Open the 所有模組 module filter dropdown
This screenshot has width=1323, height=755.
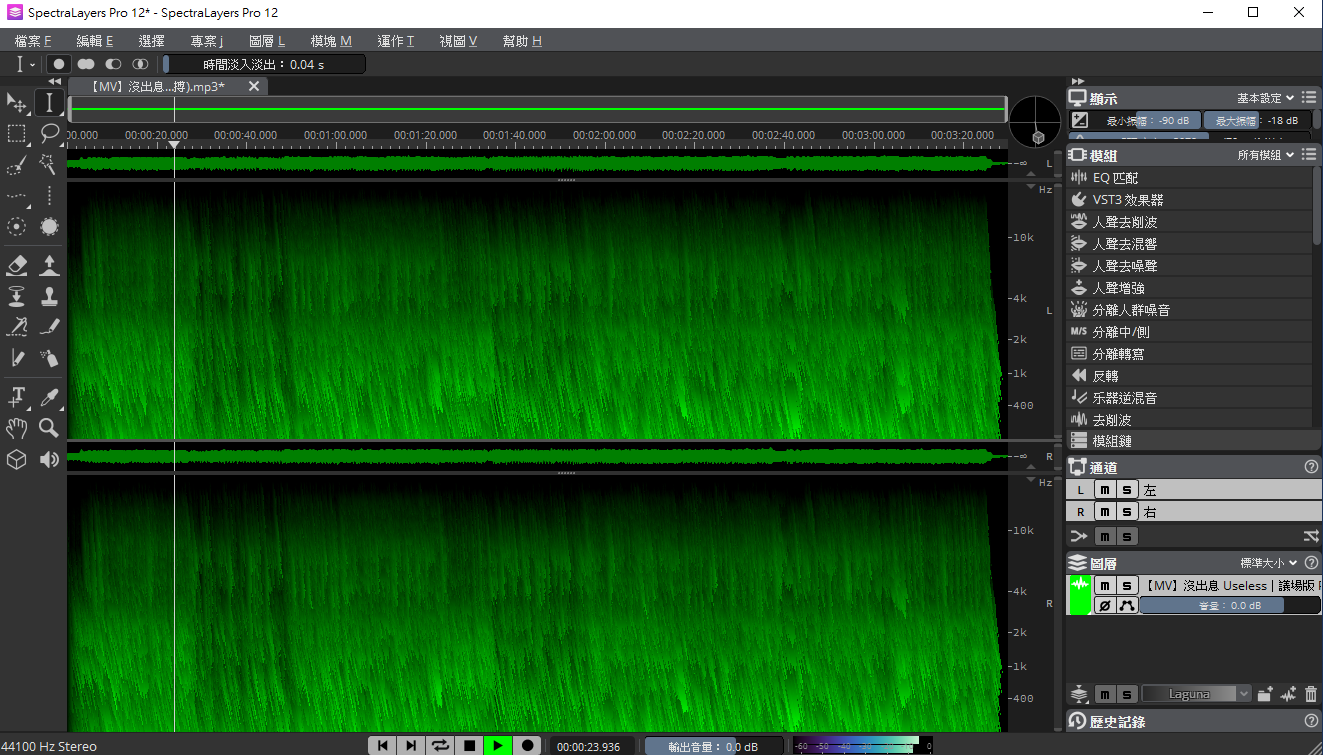pos(1265,155)
